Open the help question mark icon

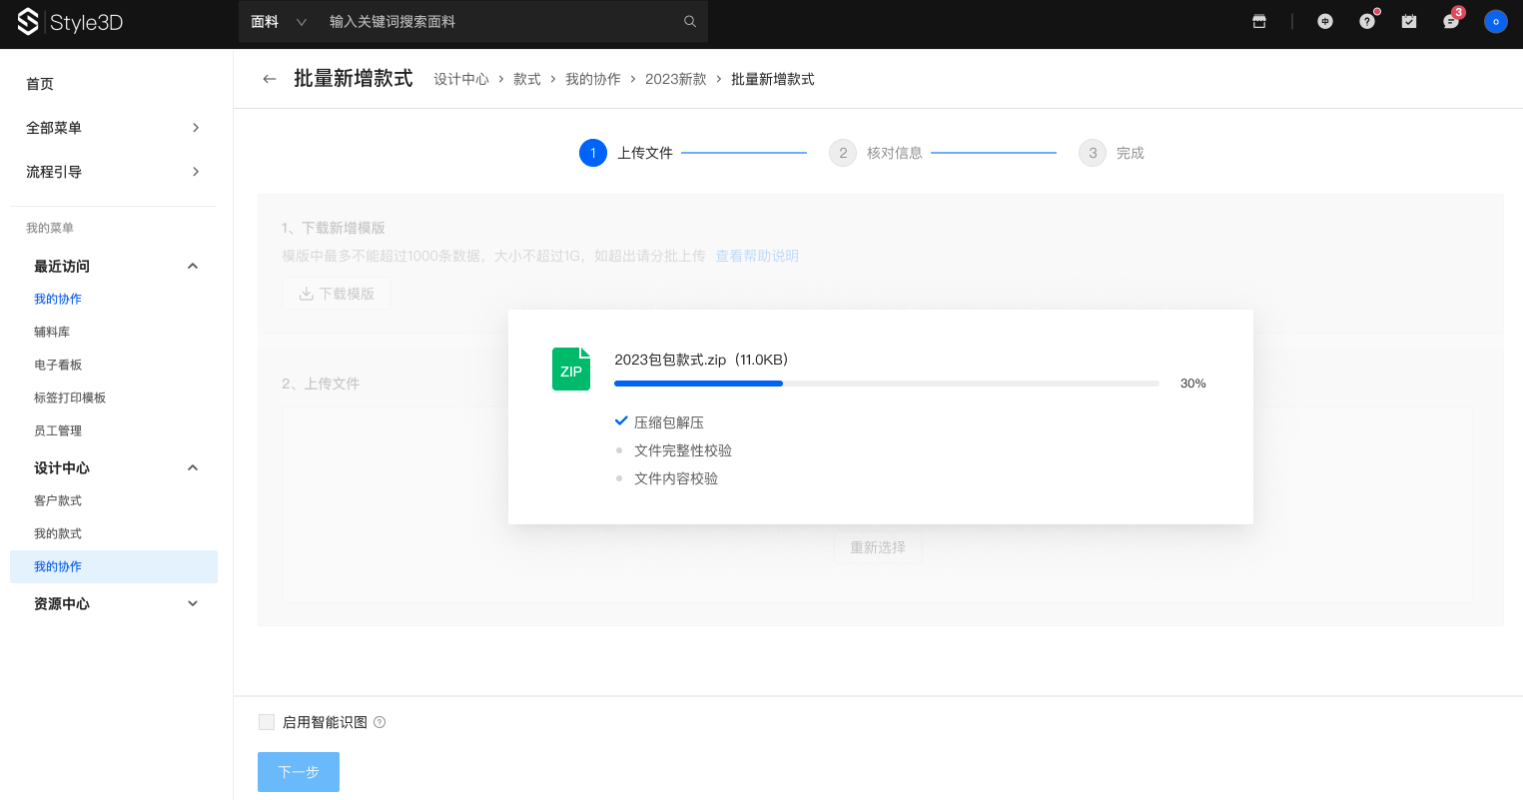coord(1367,21)
